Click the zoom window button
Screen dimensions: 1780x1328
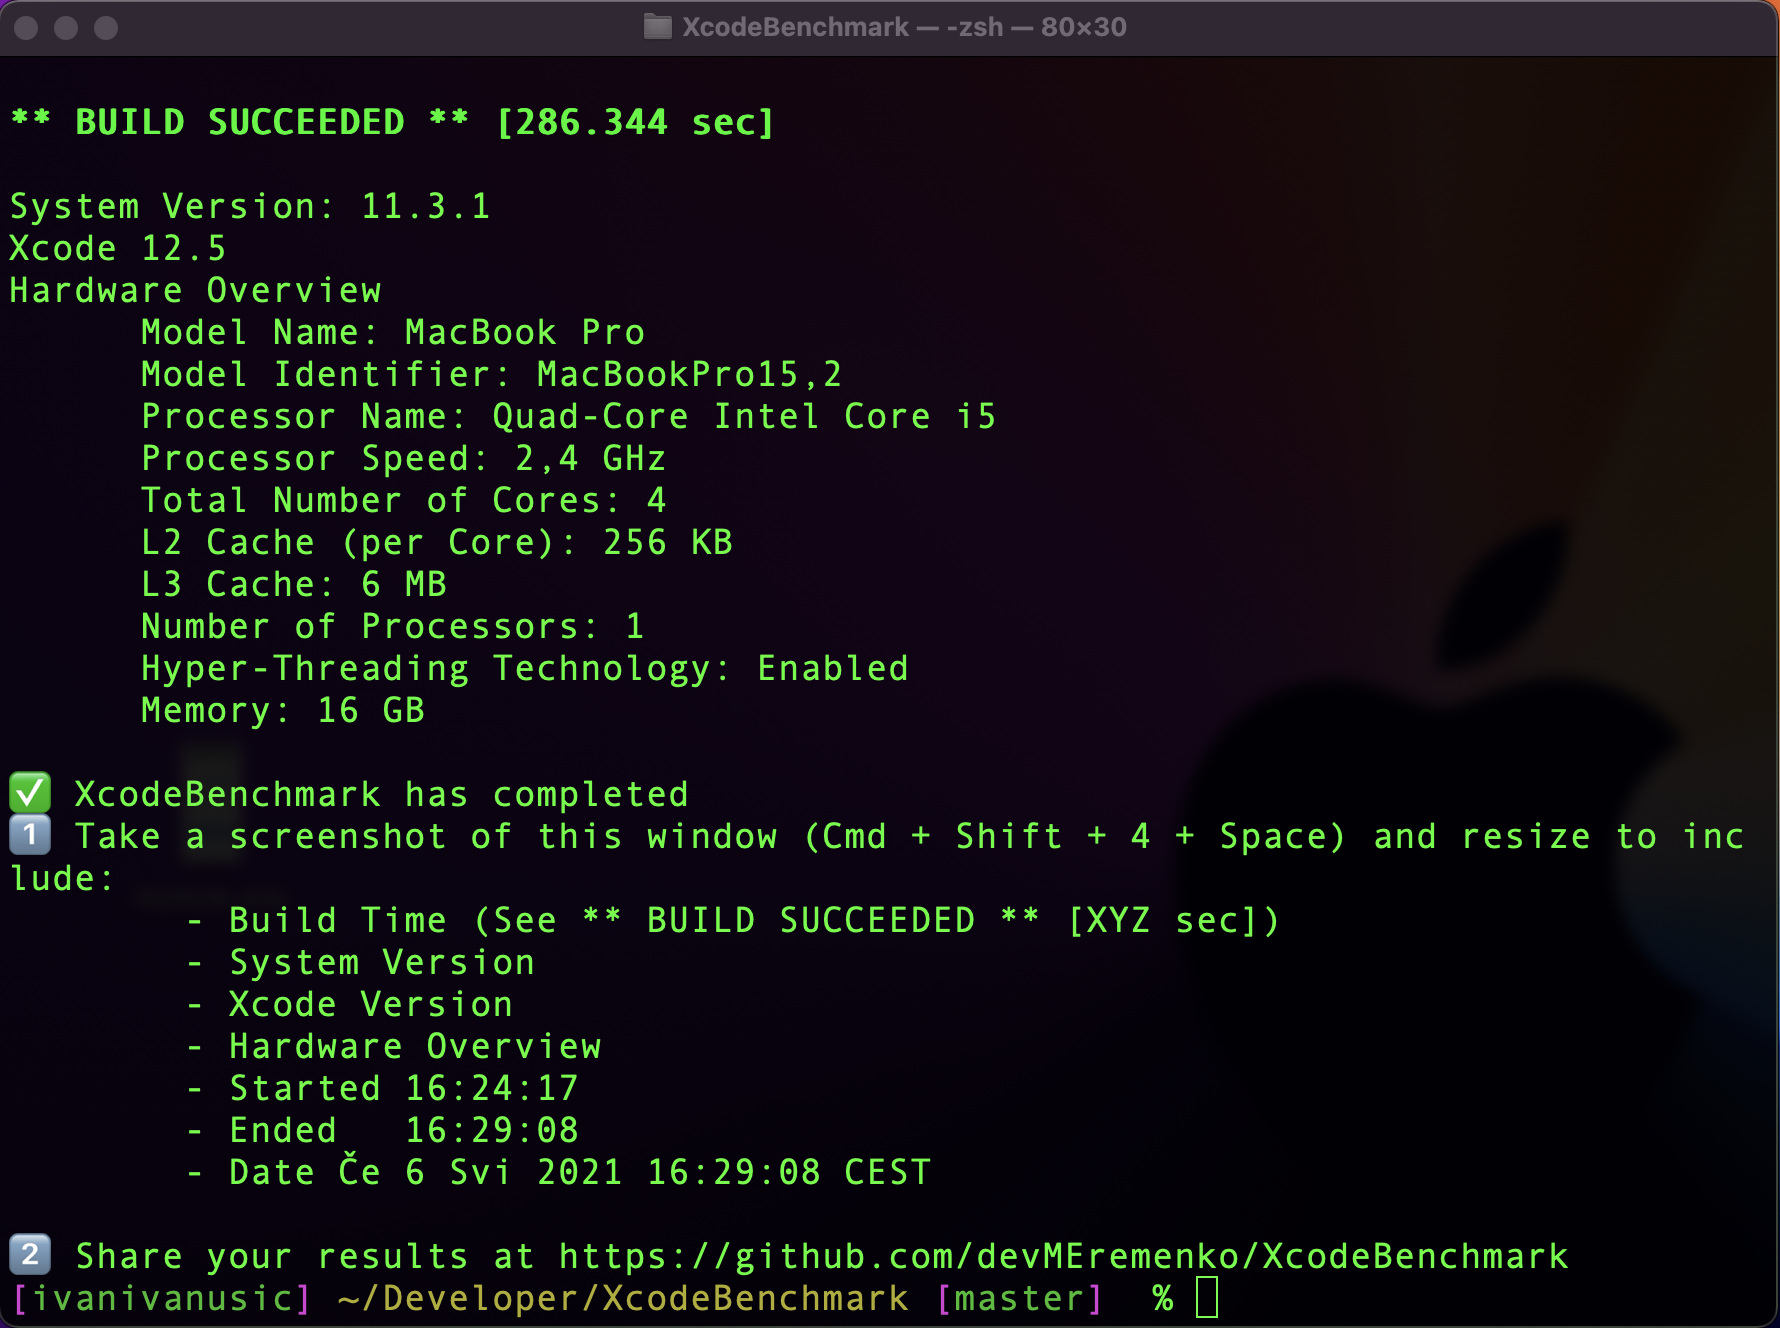[x=106, y=28]
